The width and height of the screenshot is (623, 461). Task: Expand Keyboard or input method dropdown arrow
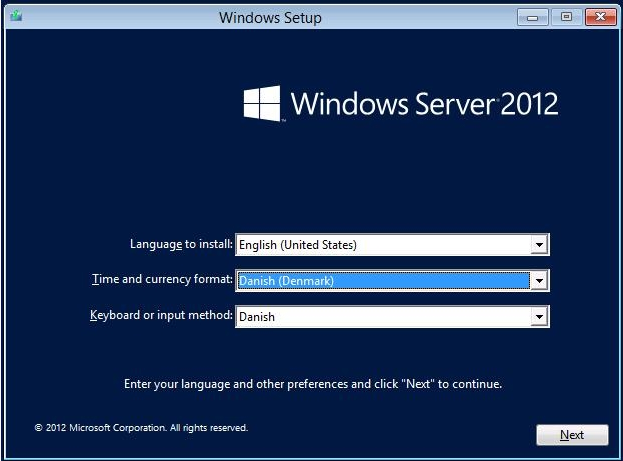pos(539,317)
